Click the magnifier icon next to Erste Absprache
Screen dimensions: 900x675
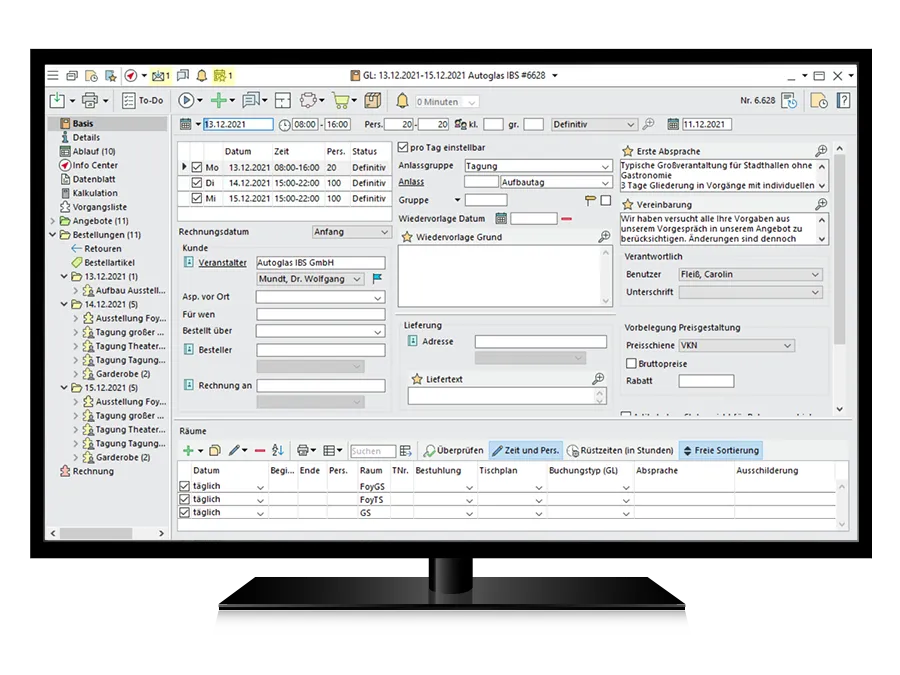(x=821, y=151)
